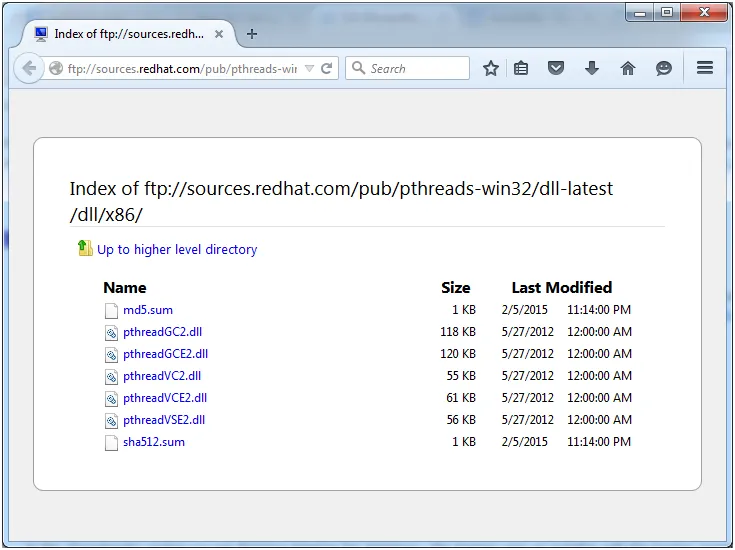Minimize the browser window

coord(640,13)
